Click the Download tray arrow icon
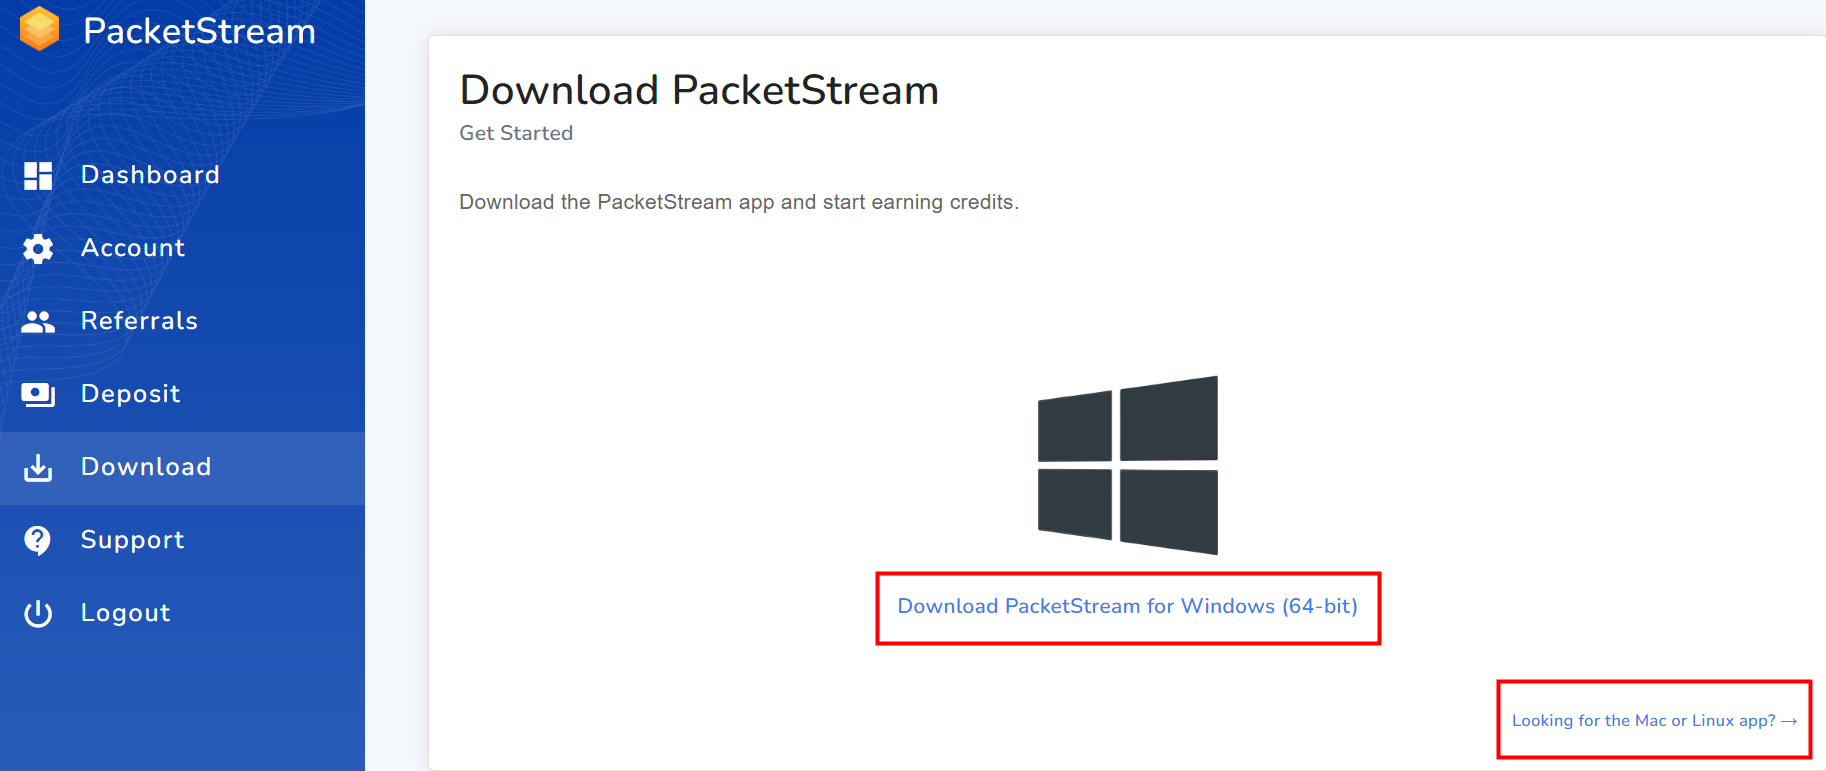The image size is (1826, 771). 38,467
